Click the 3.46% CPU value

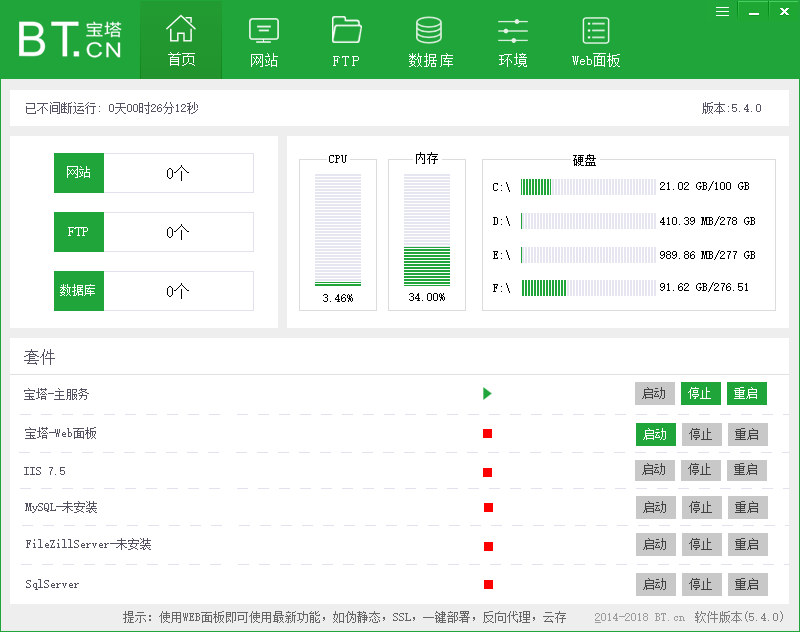pos(338,298)
